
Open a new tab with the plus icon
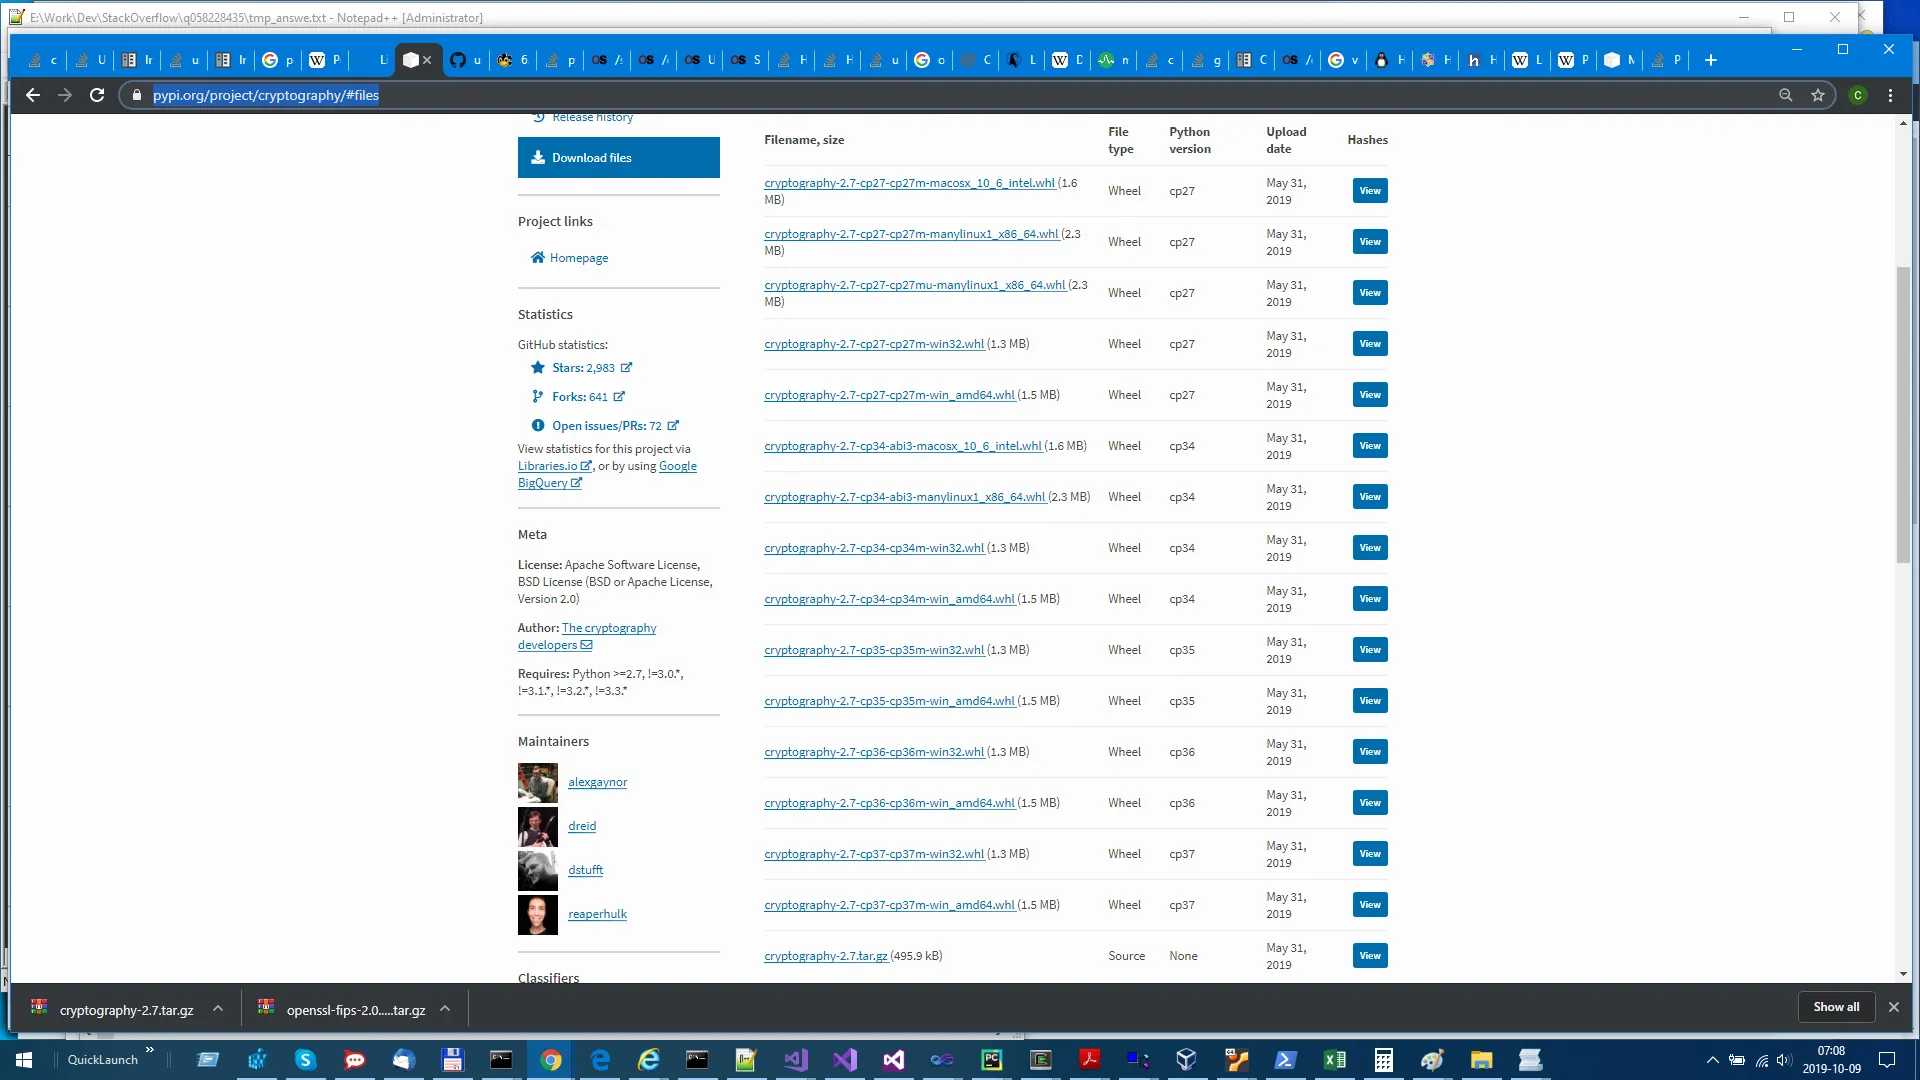point(1711,60)
